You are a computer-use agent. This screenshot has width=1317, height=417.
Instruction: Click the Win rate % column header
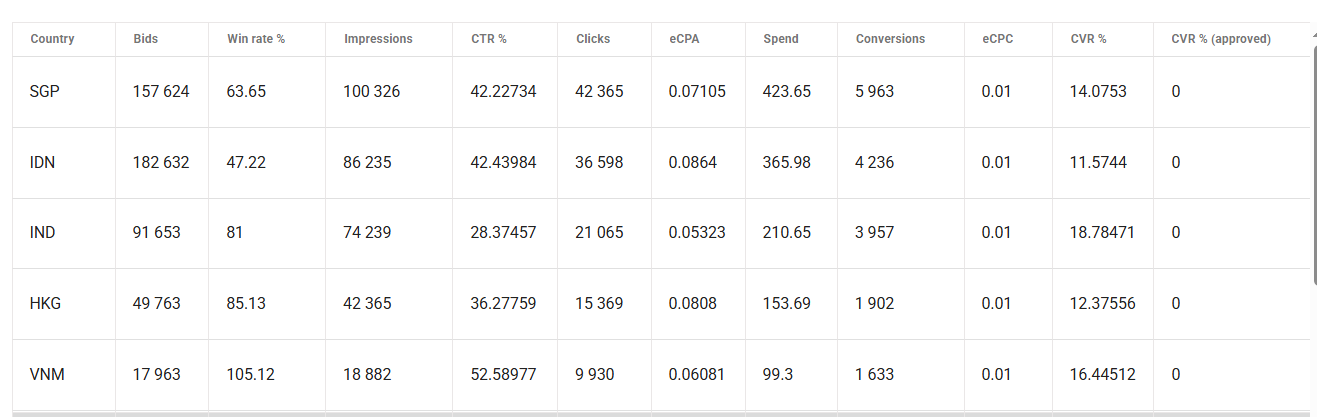(x=256, y=39)
